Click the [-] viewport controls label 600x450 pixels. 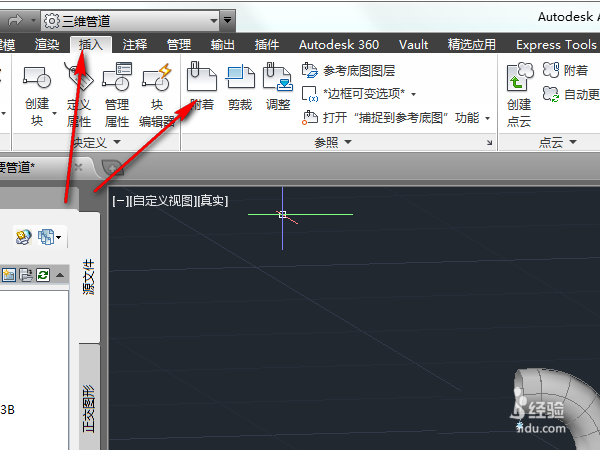click(x=121, y=201)
